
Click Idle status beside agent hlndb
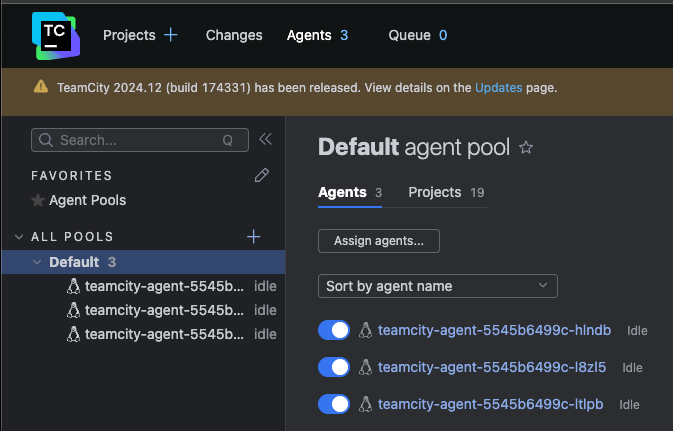[x=637, y=331]
